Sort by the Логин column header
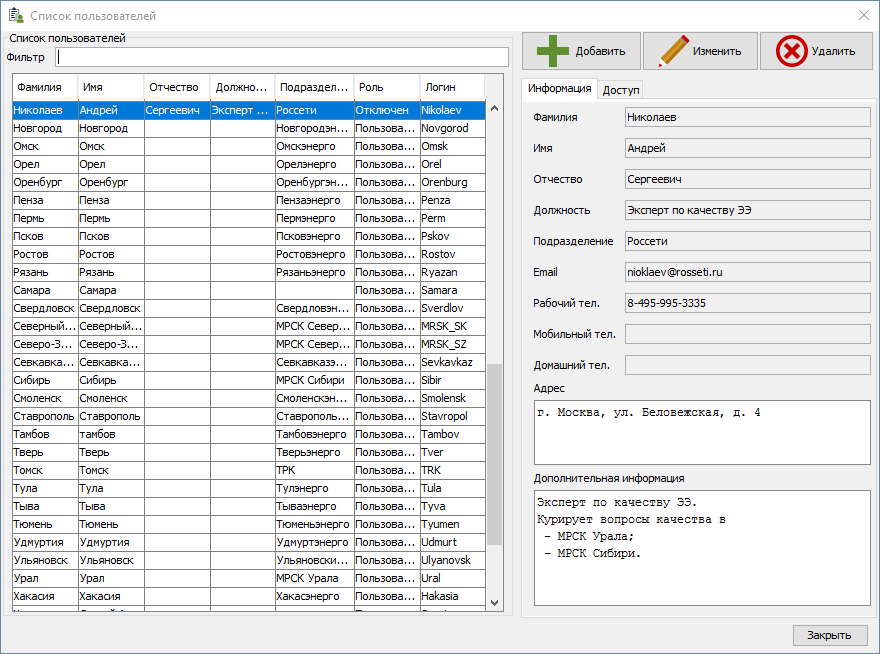This screenshot has height=654, width=880. point(452,87)
